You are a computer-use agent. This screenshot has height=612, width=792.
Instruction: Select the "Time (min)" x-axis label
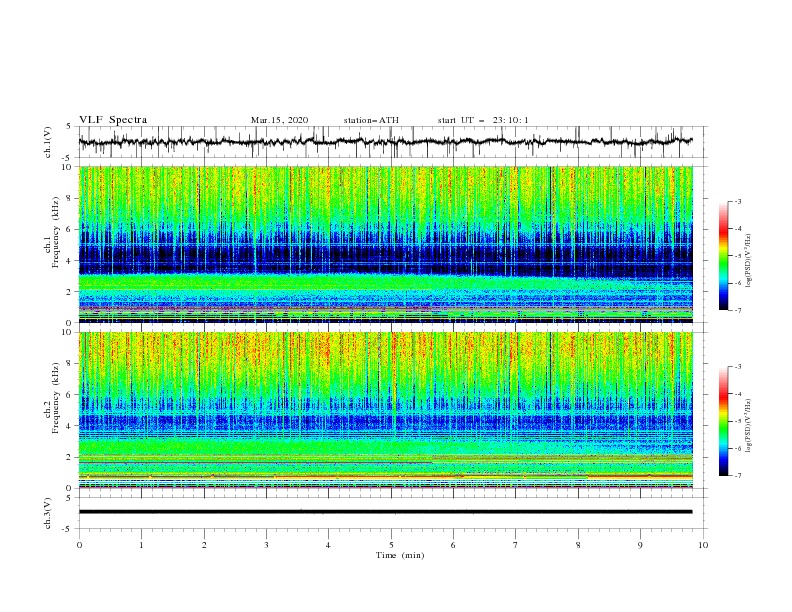tap(400, 555)
